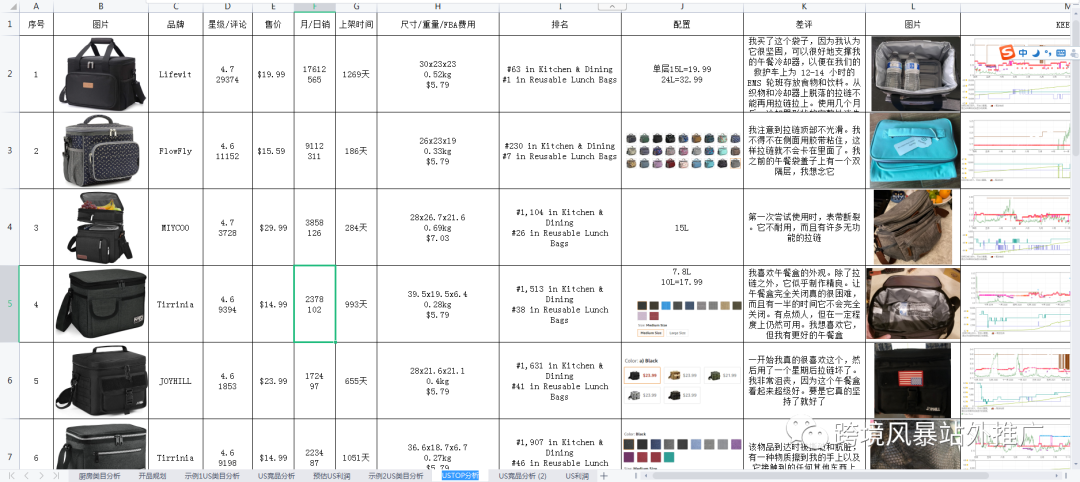Select the 1269天 listing time cell
Image resolution: width=1080 pixels, height=482 pixels.
[356, 74]
